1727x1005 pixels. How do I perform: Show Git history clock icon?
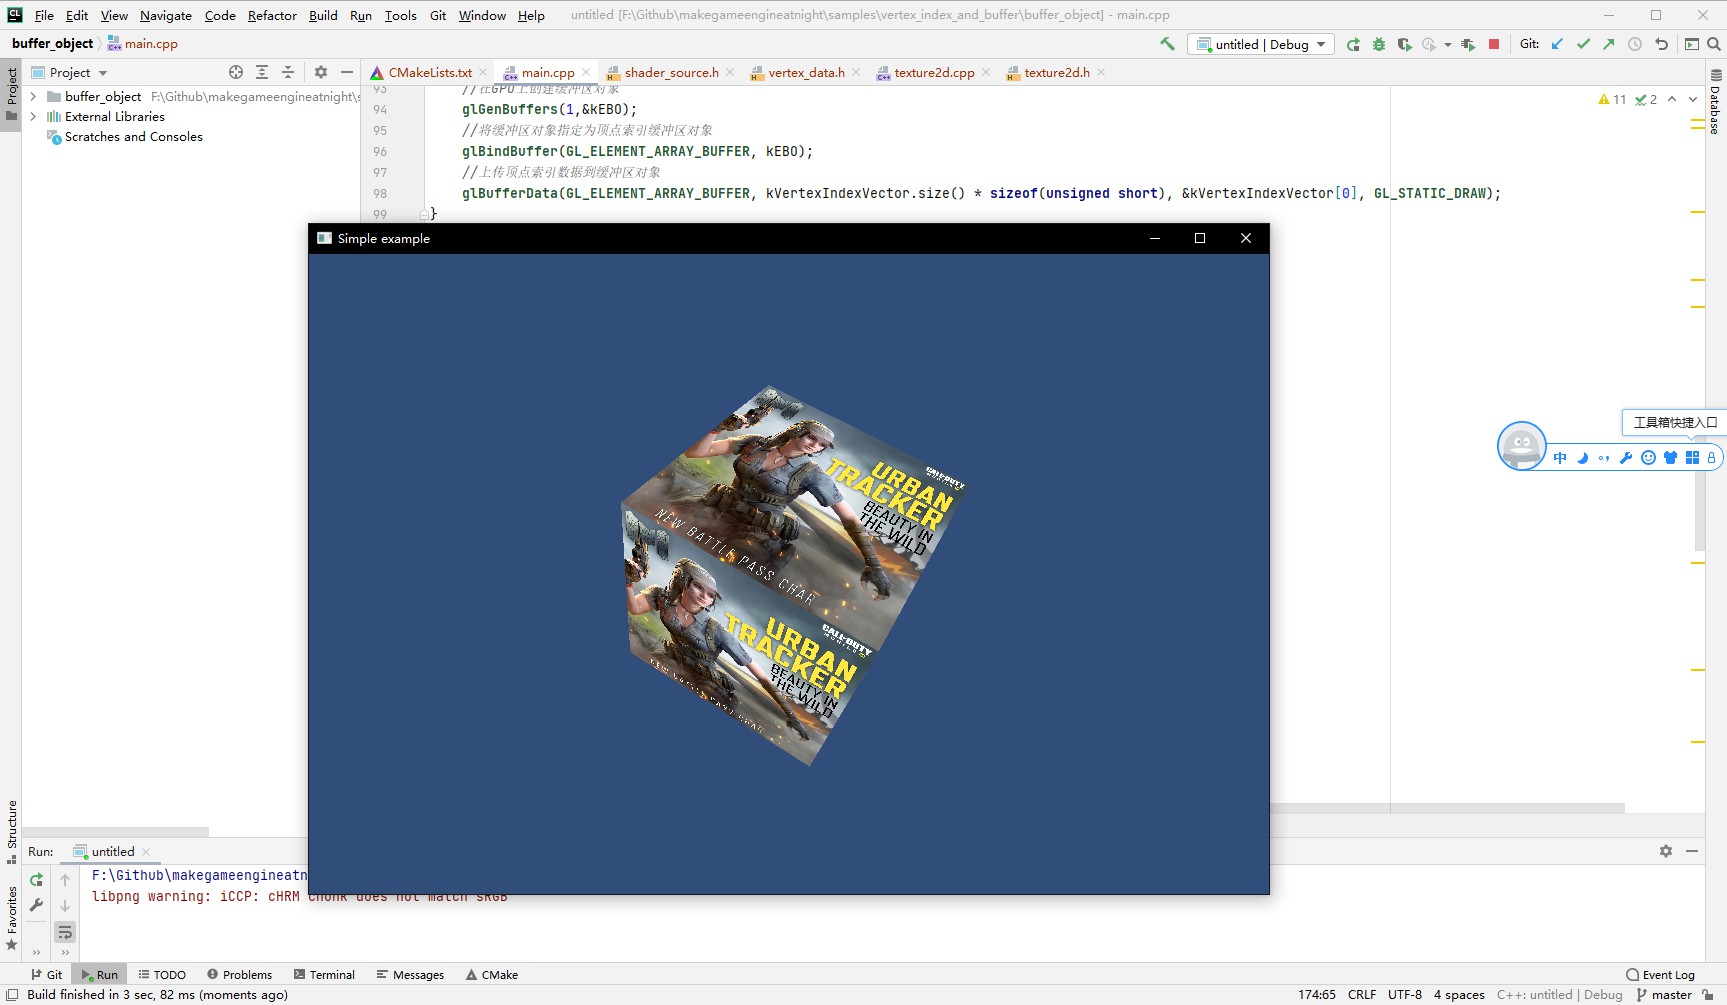pos(1635,44)
